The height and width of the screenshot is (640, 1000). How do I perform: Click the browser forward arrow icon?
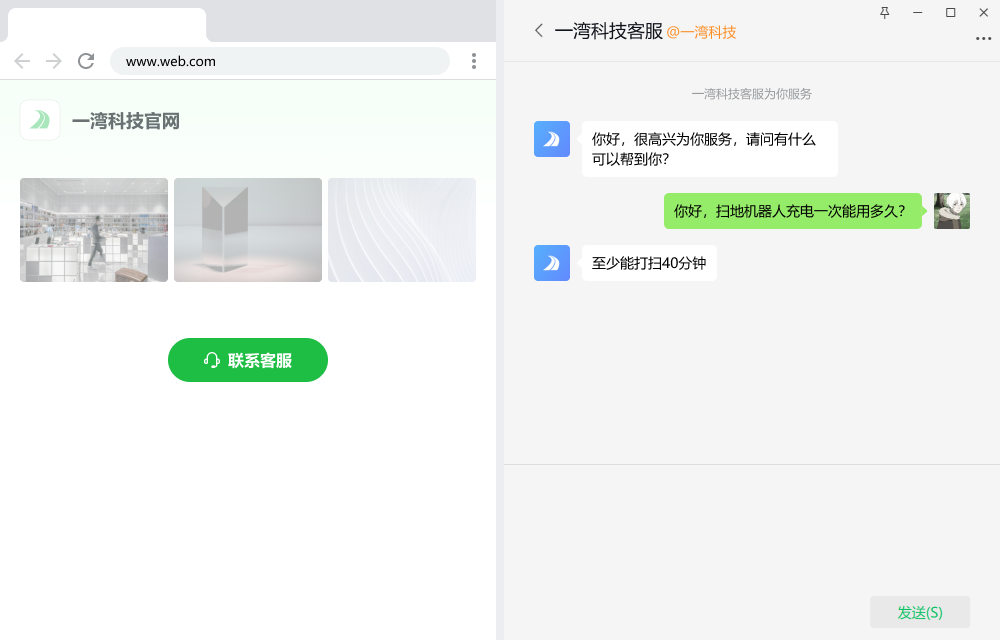pos(54,60)
